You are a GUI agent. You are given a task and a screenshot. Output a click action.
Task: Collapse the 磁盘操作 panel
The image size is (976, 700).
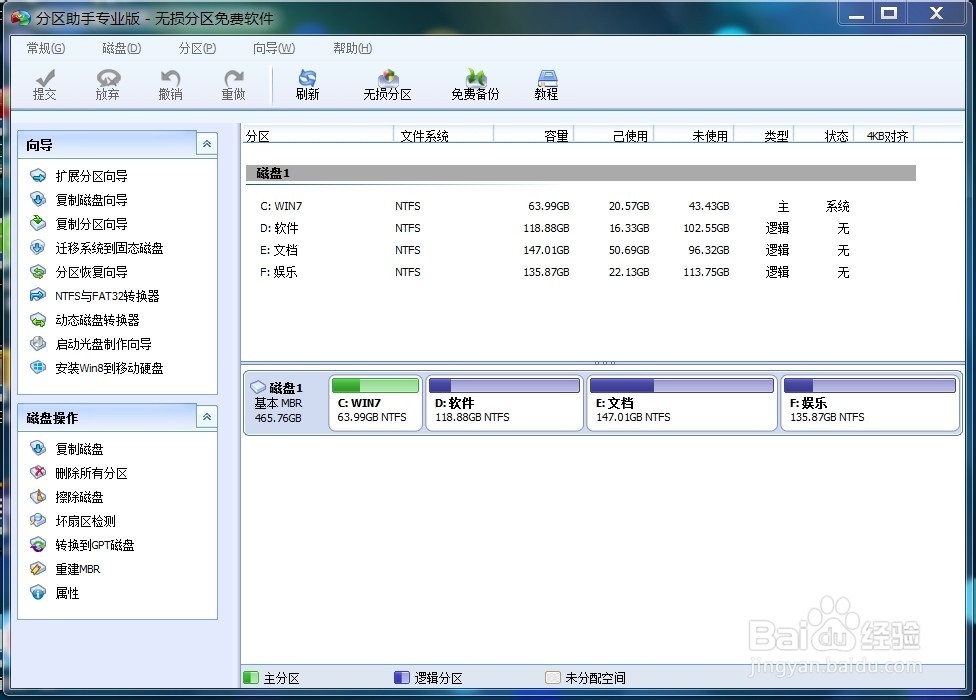207,417
